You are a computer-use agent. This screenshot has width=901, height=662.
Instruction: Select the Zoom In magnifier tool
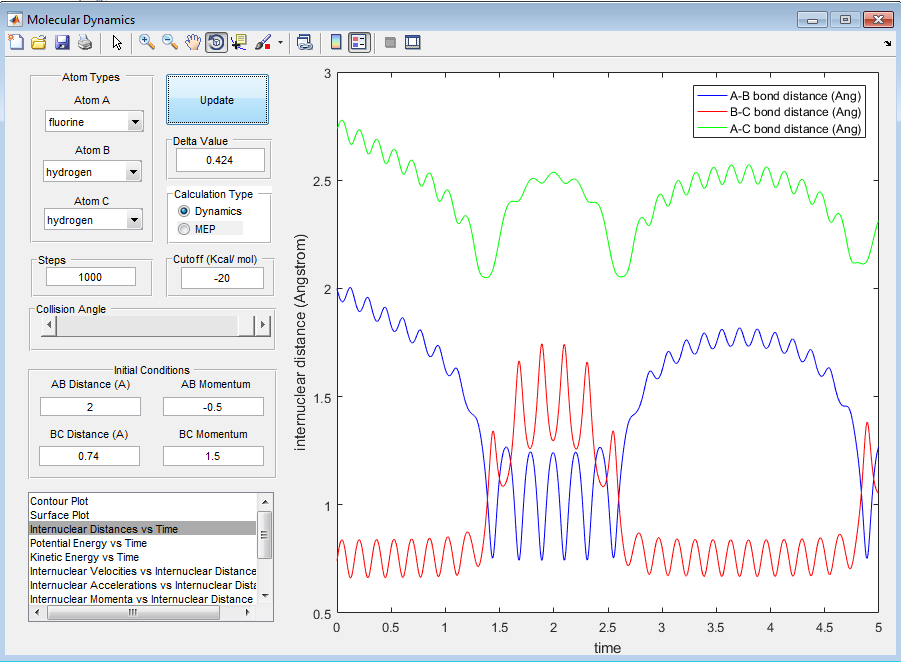pos(147,42)
